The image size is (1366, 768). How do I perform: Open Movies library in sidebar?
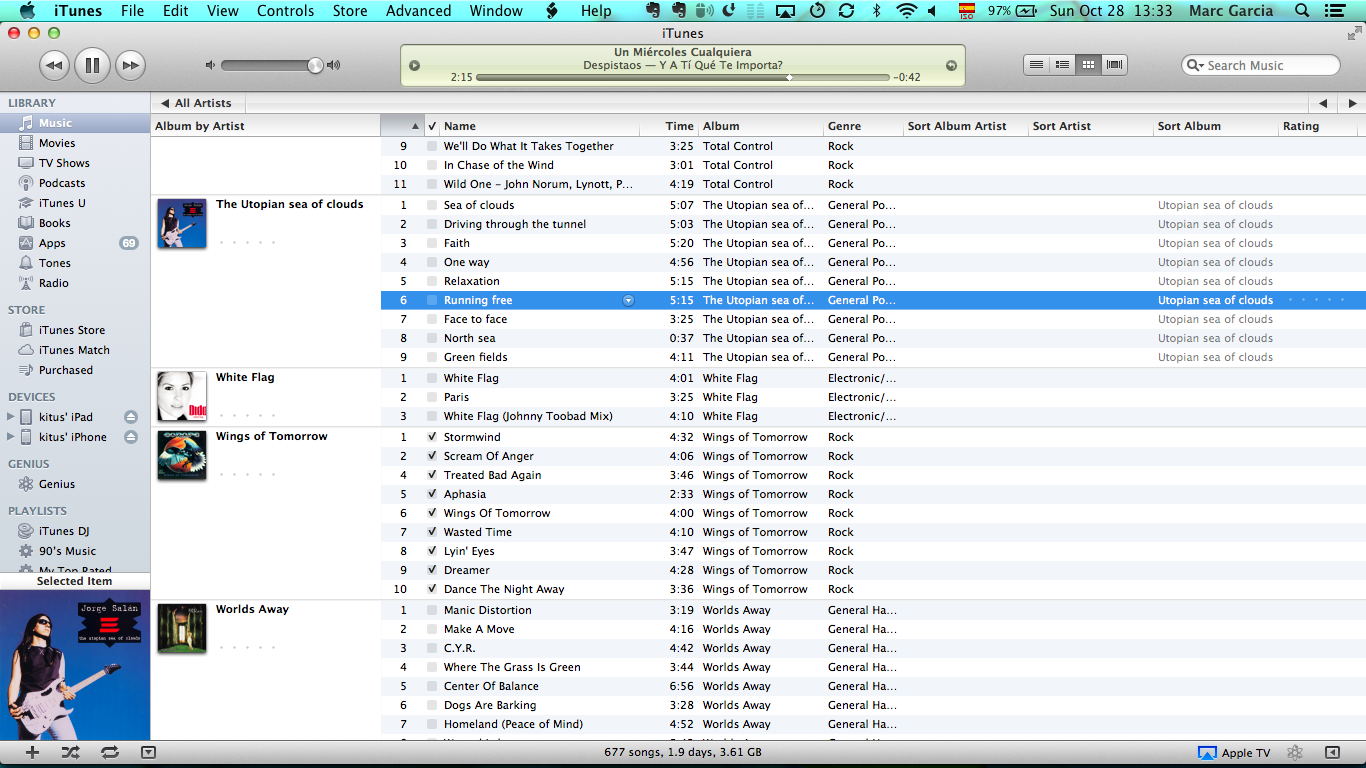[x=57, y=143]
